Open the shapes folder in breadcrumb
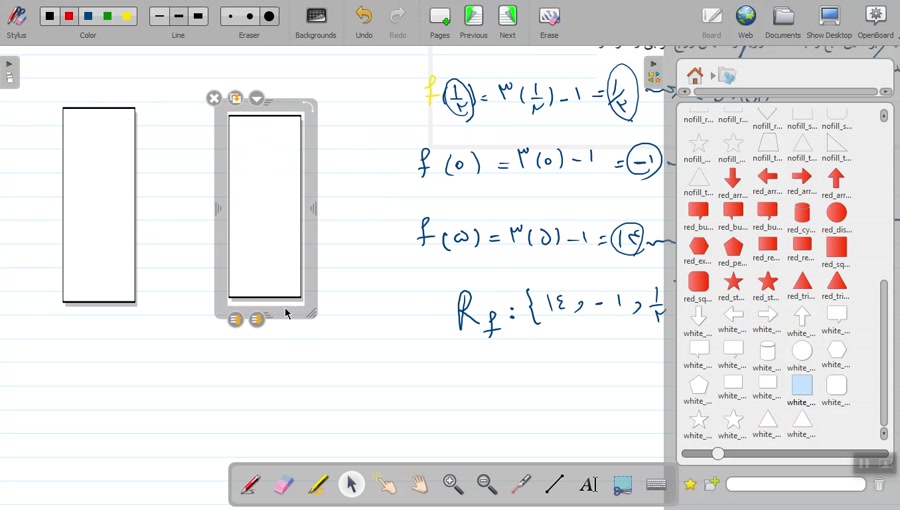This screenshot has width=900, height=510. tap(727, 76)
